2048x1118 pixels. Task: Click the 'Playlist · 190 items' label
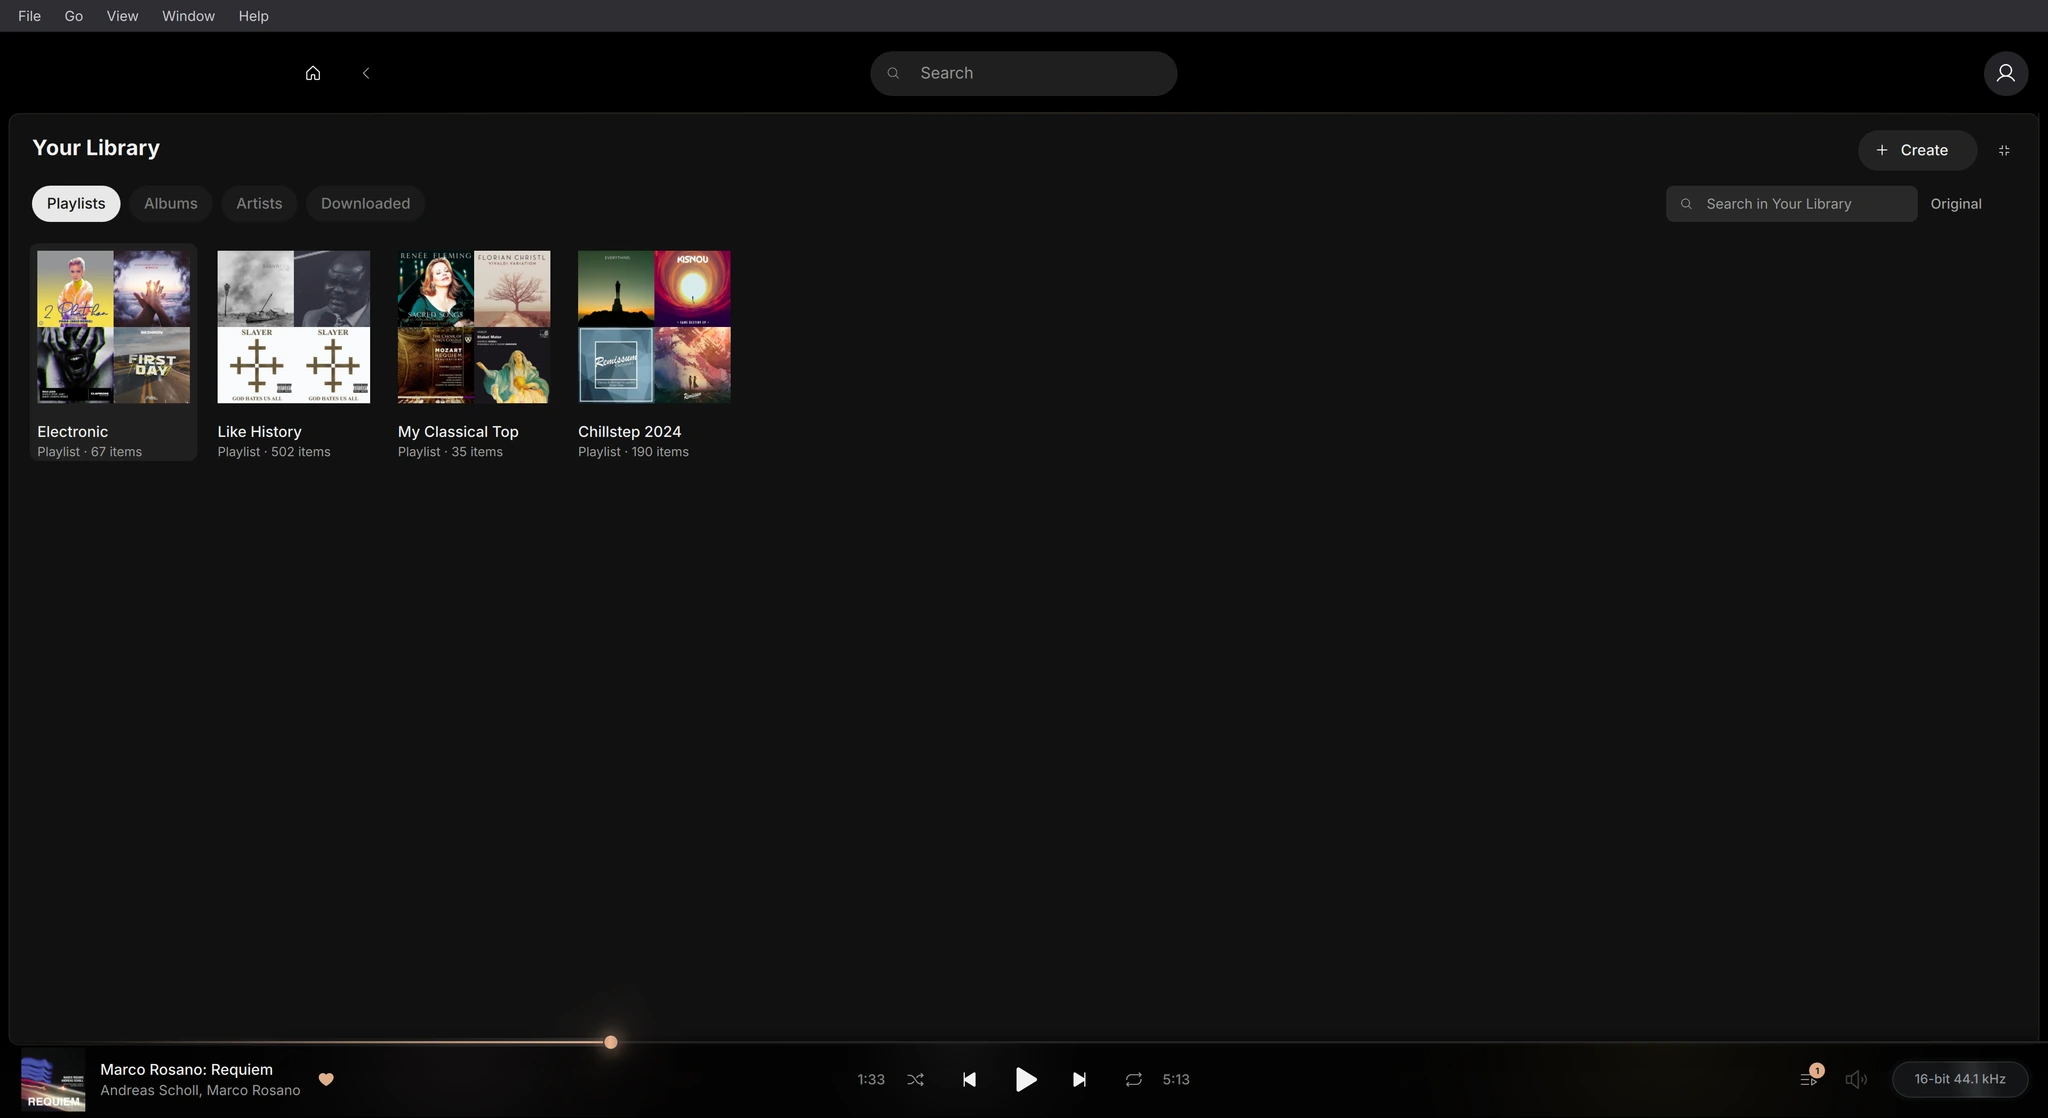pyautogui.click(x=633, y=452)
